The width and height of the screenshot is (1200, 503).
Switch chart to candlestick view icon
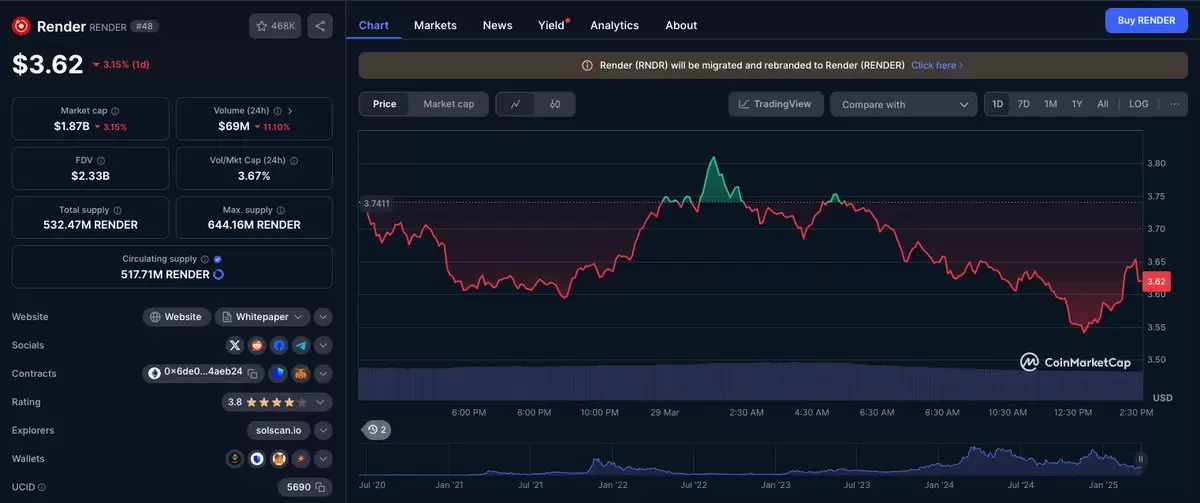point(554,104)
